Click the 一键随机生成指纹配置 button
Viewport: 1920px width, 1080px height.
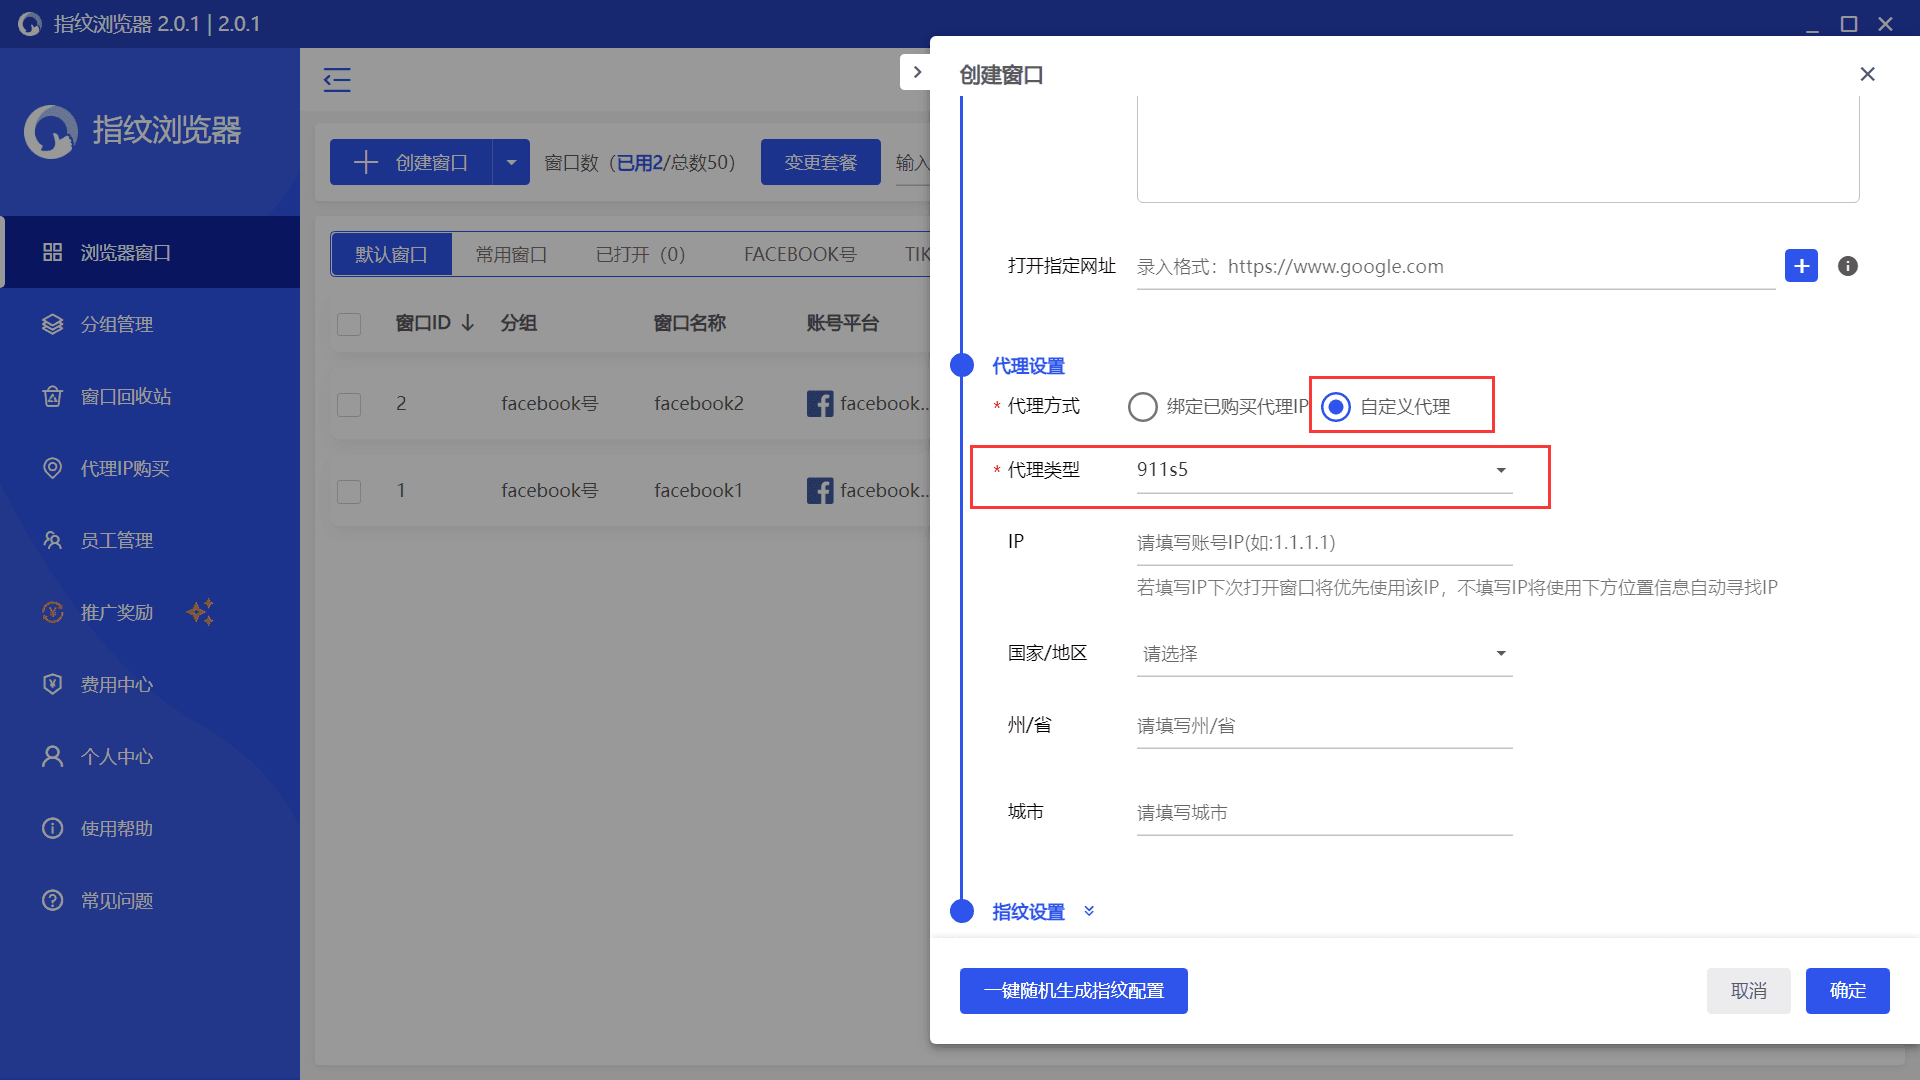(x=1073, y=990)
